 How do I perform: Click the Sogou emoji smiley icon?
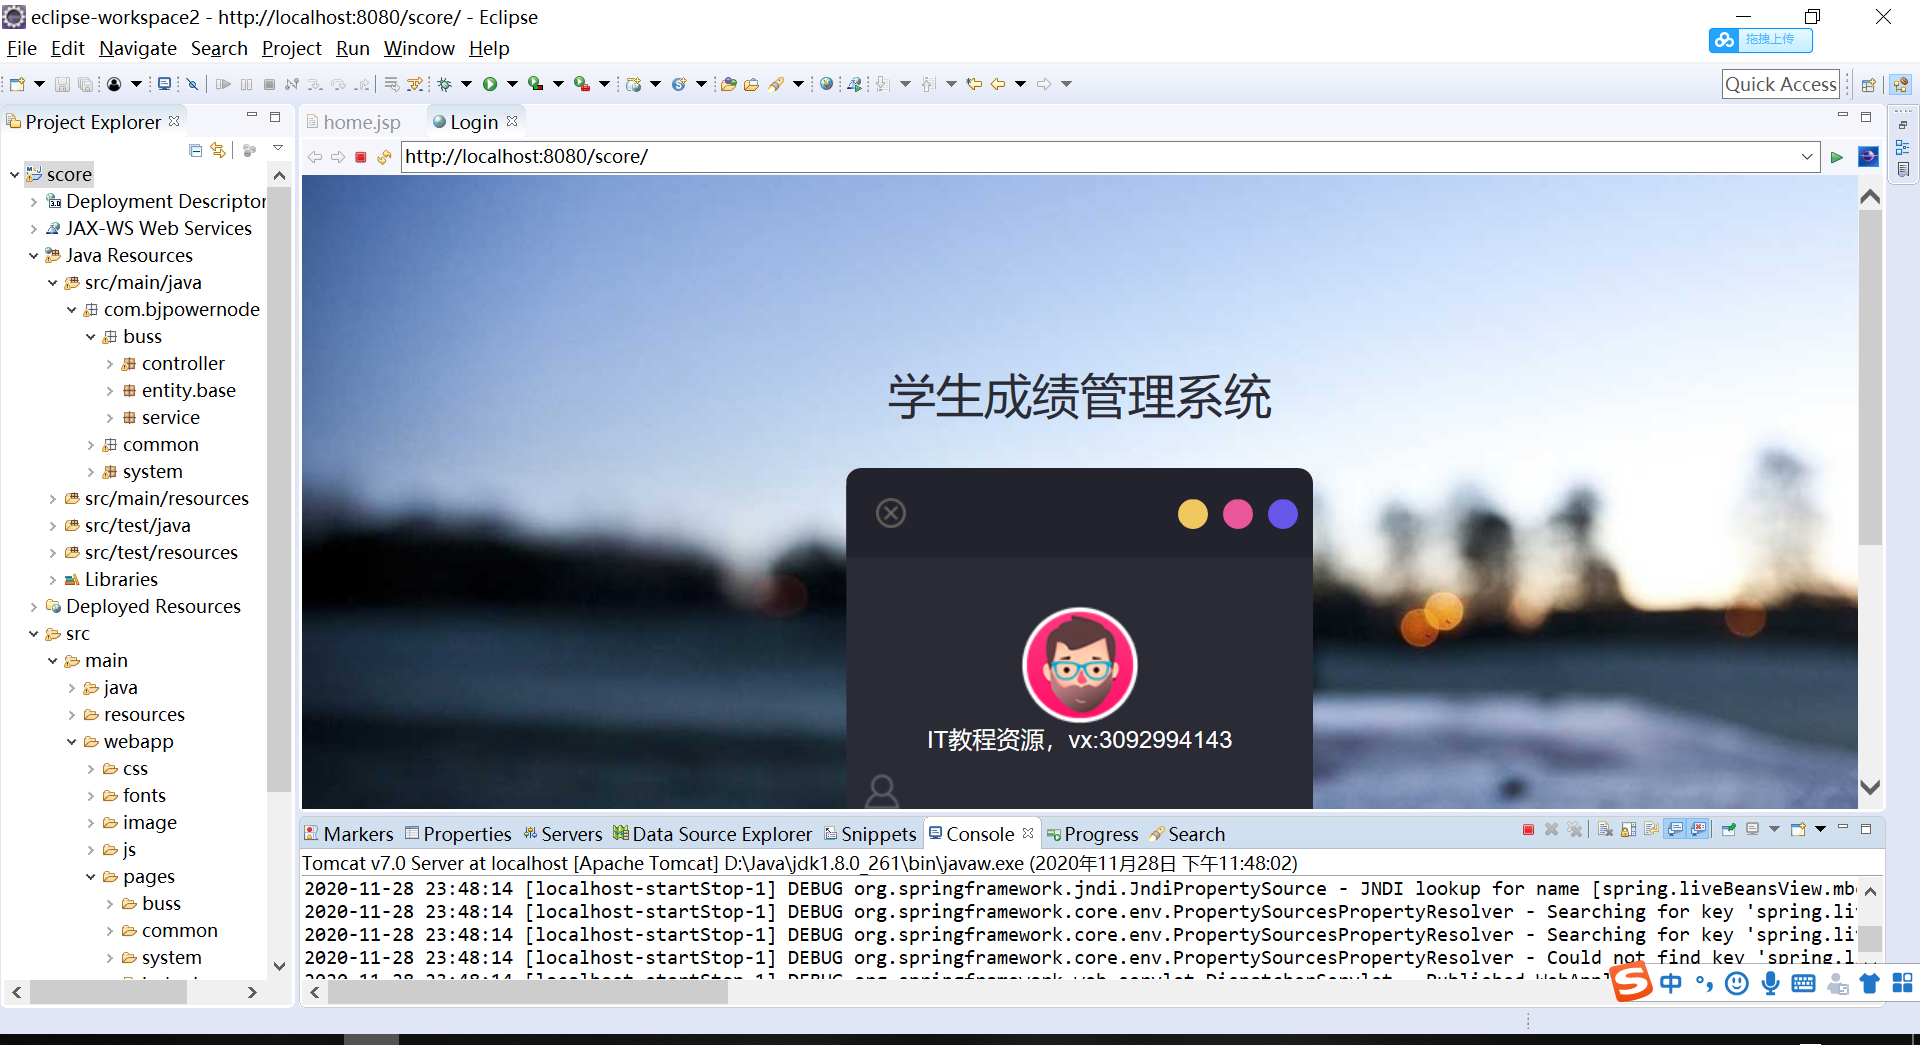tap(1738, 983)
